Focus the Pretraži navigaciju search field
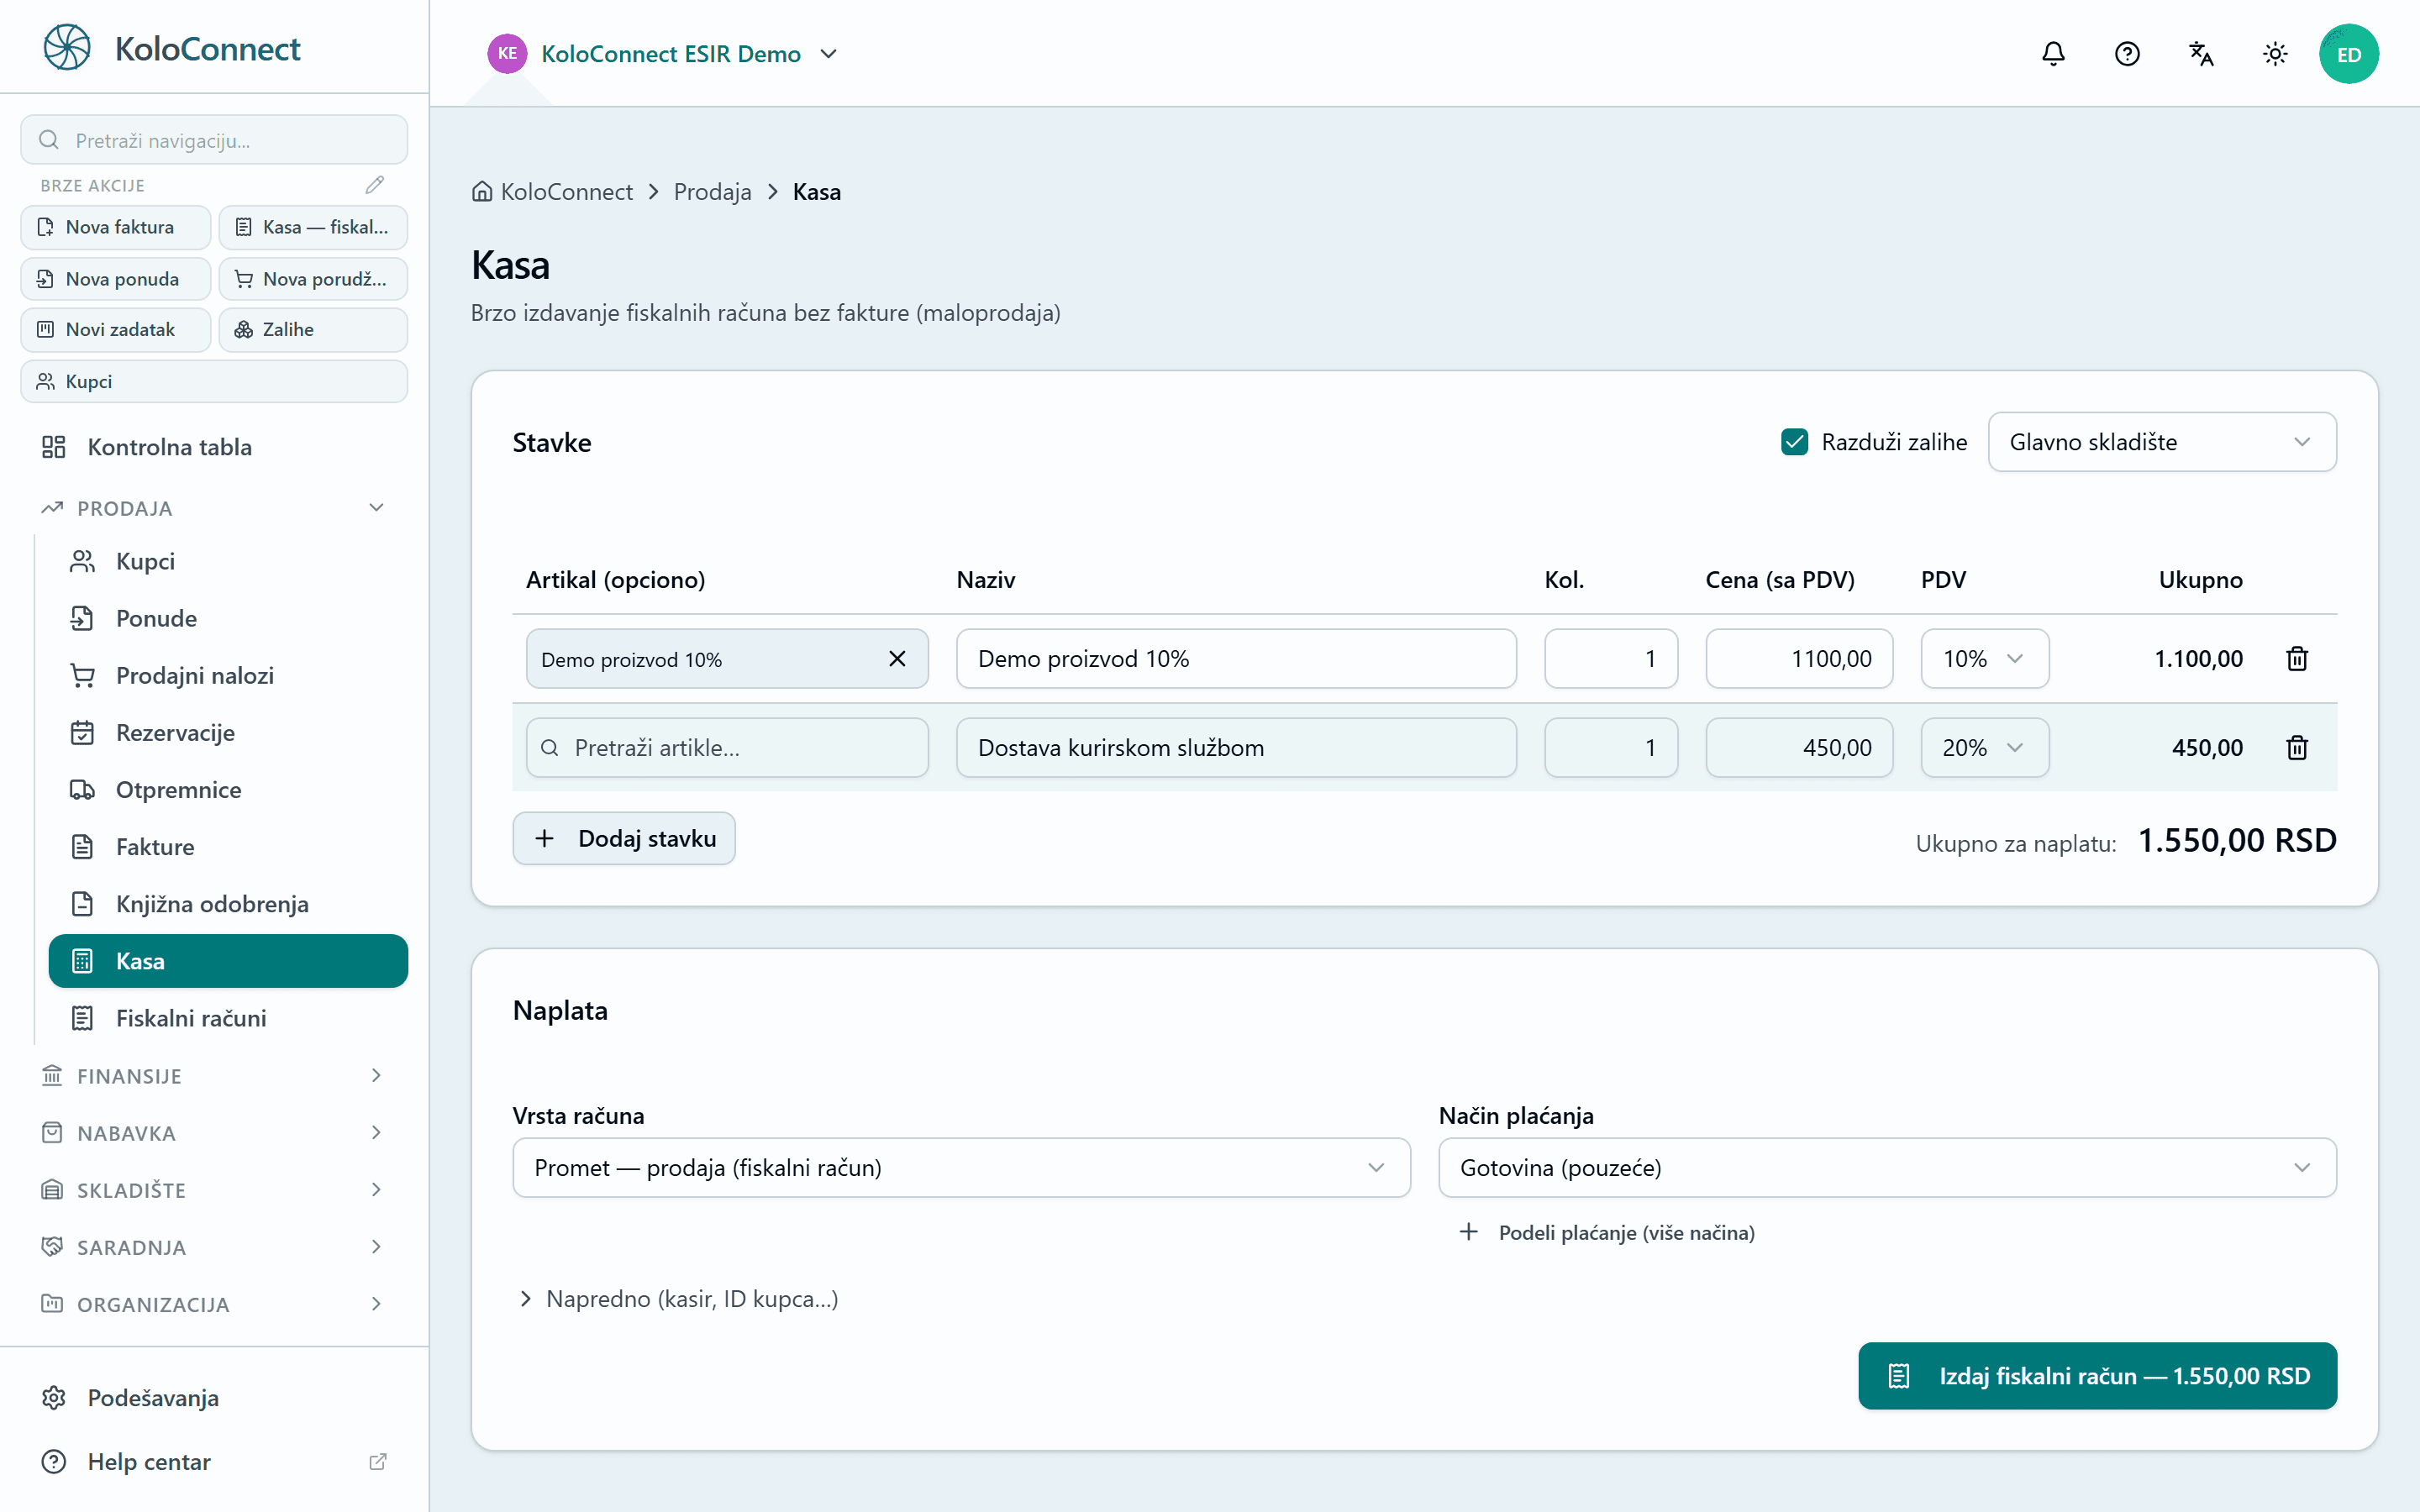Image resolution: width=2420 pixels, height=1512 pixels. (214, 140)
